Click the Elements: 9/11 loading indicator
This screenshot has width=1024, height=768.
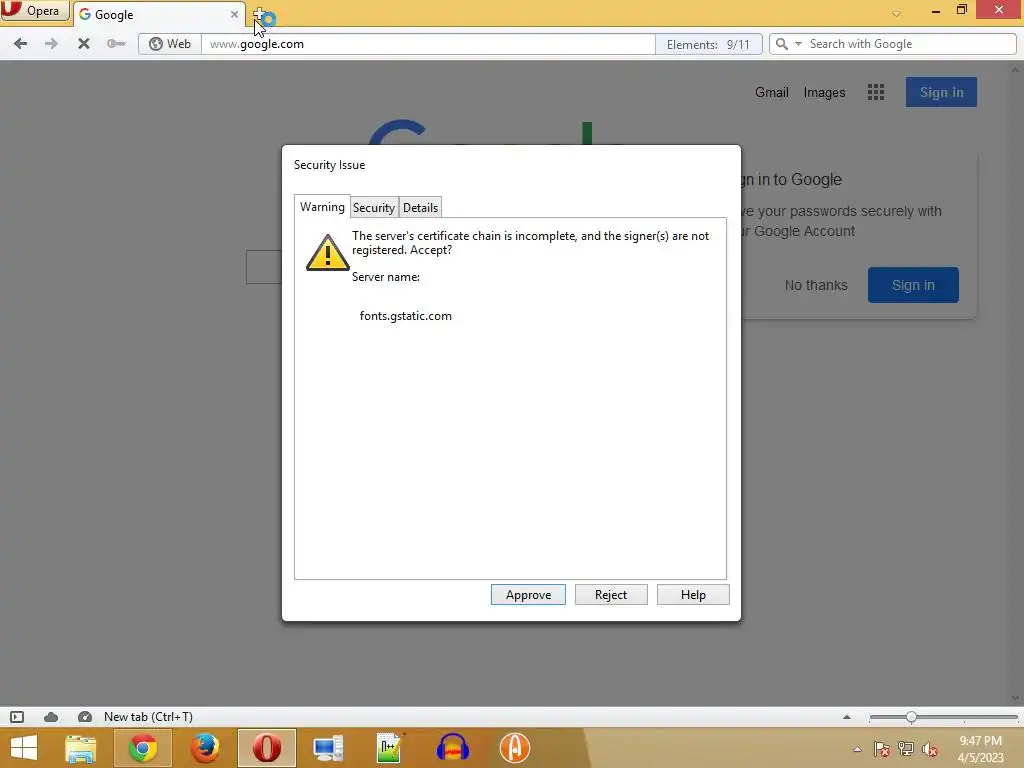(x=709, y=44)
